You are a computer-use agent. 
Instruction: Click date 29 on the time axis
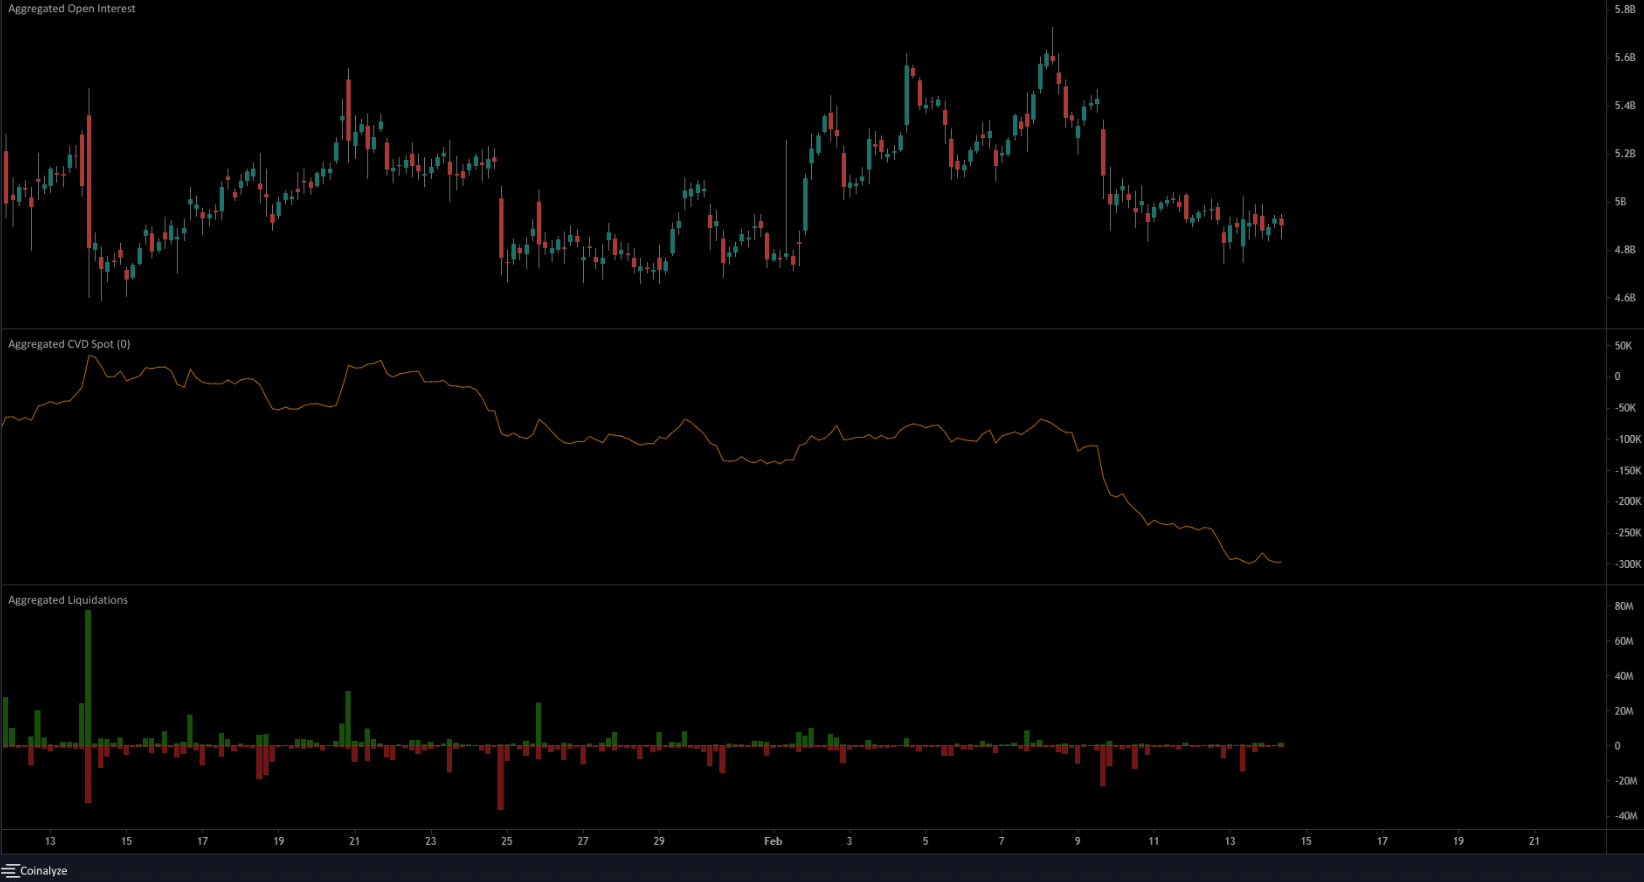pyautogui.click(x=659, y=842)
